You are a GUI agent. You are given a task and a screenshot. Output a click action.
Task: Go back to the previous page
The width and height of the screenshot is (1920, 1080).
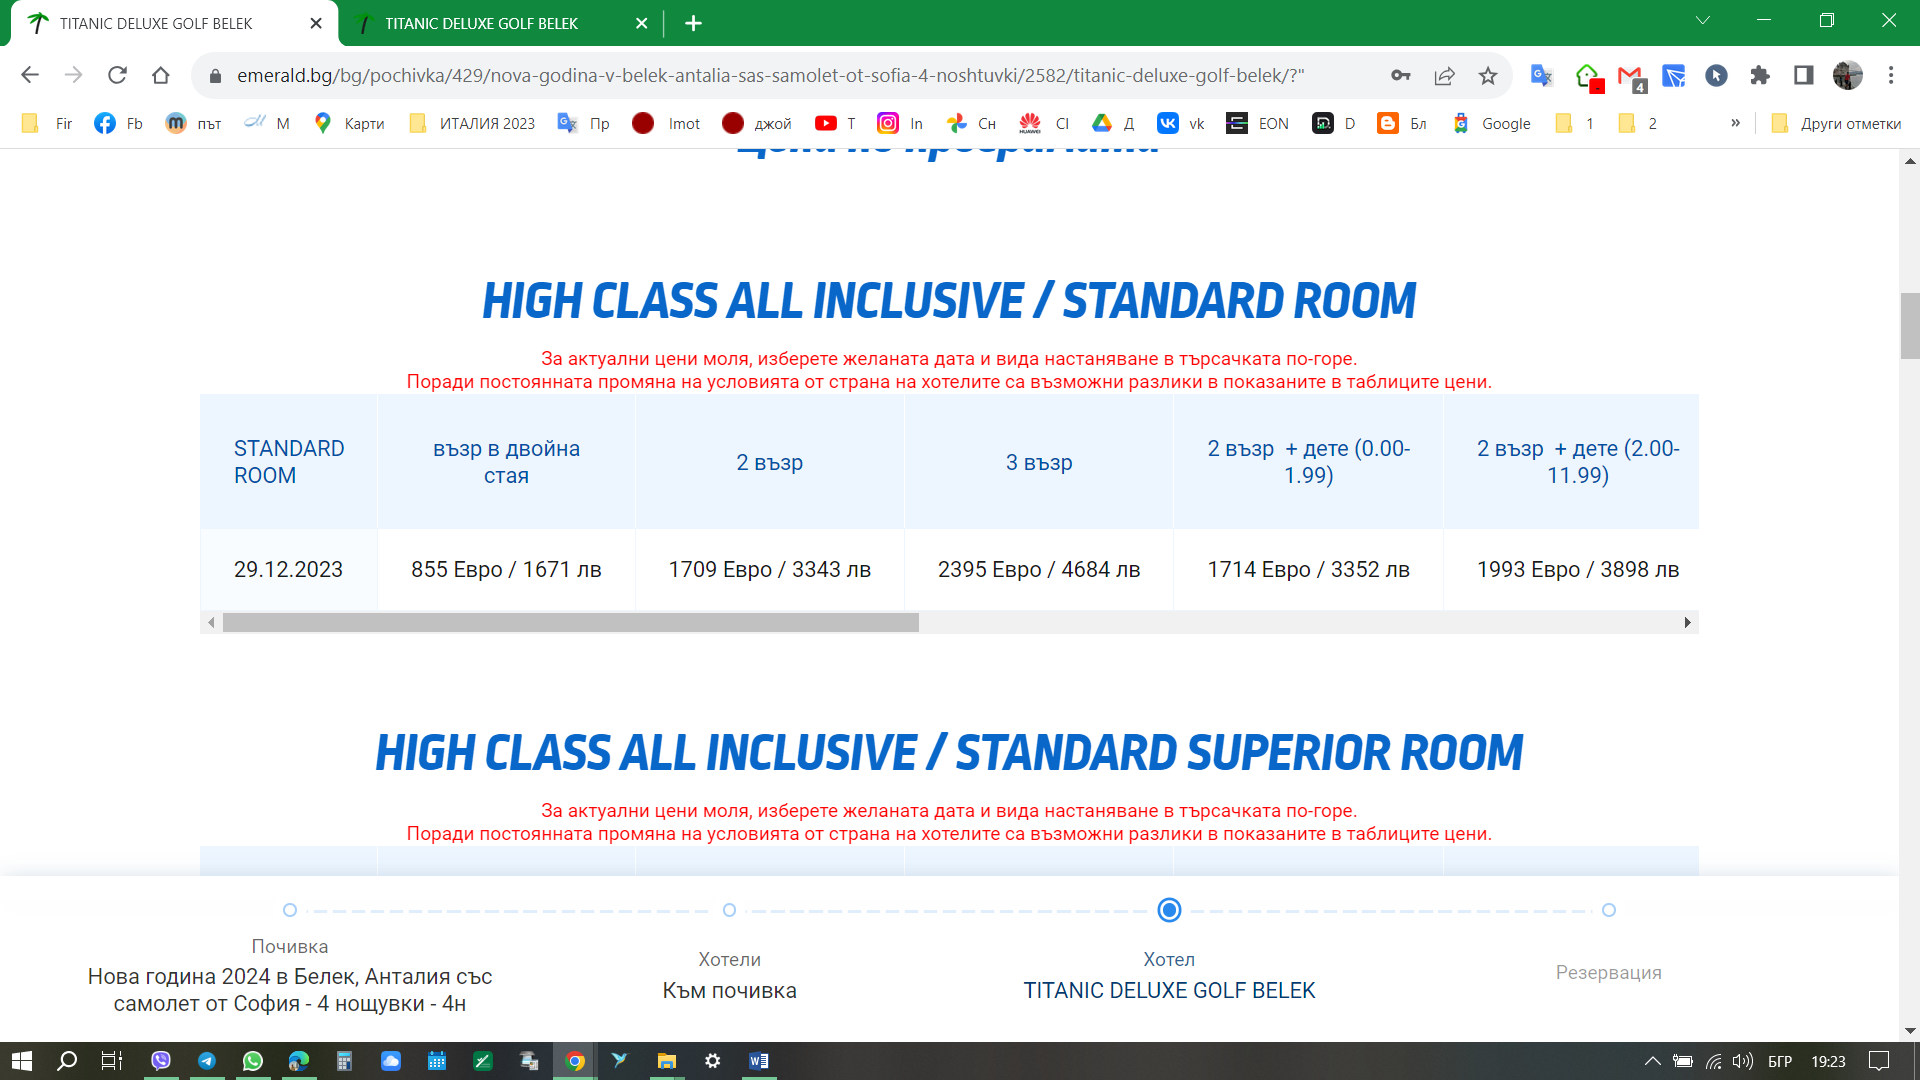point(30,75)
